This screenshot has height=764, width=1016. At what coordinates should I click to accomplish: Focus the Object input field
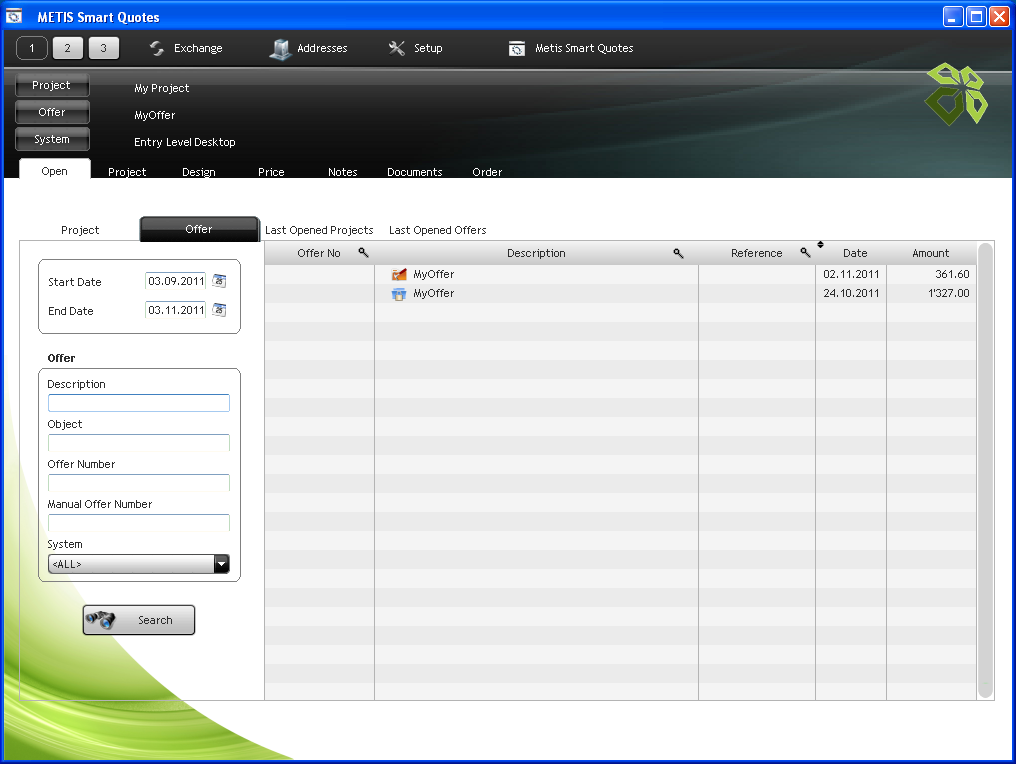(139, 443)
